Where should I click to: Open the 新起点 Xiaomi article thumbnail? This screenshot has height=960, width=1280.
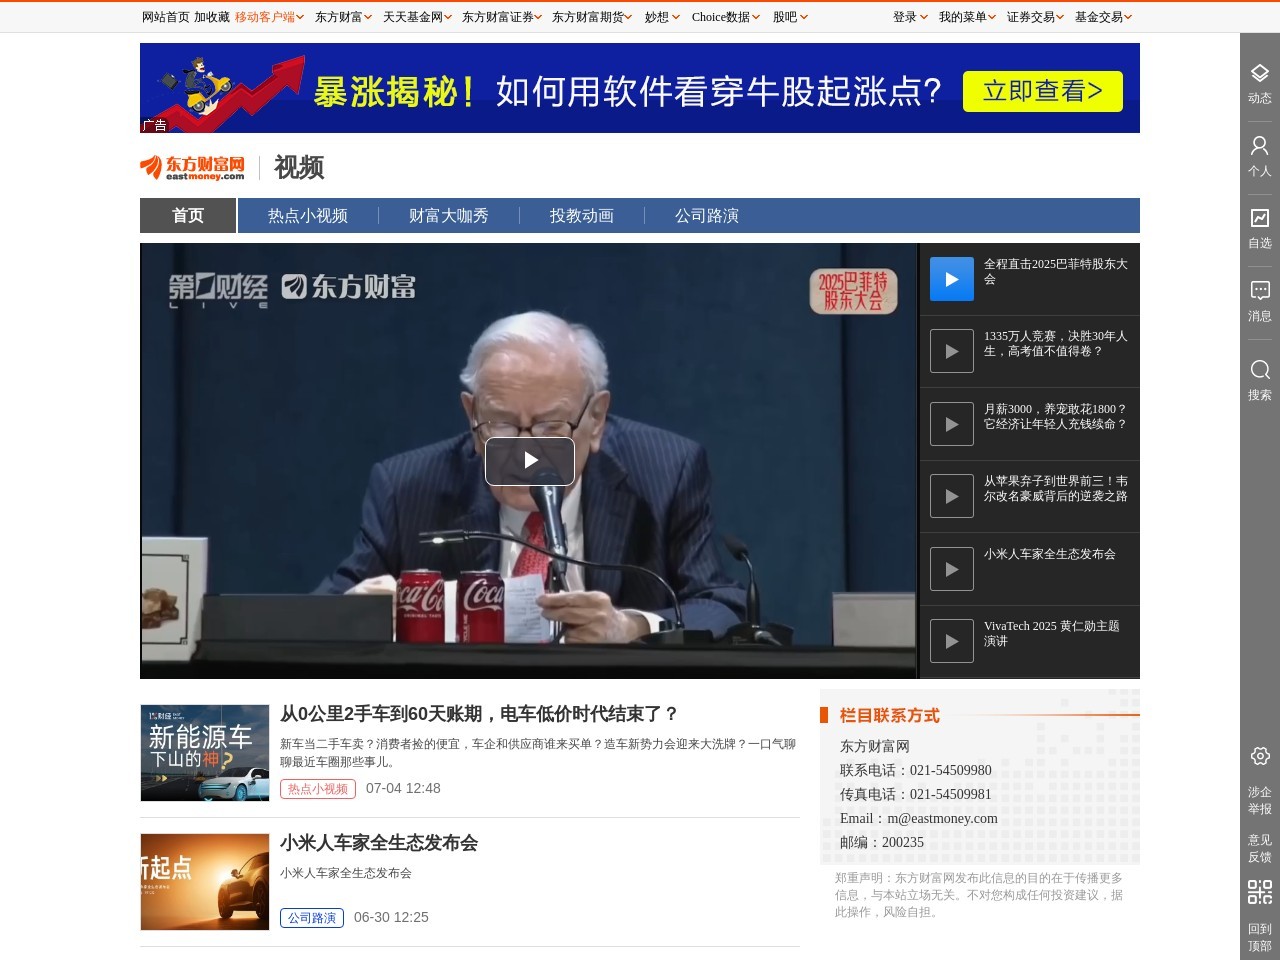pyautogui.click(x=205, y=882)
